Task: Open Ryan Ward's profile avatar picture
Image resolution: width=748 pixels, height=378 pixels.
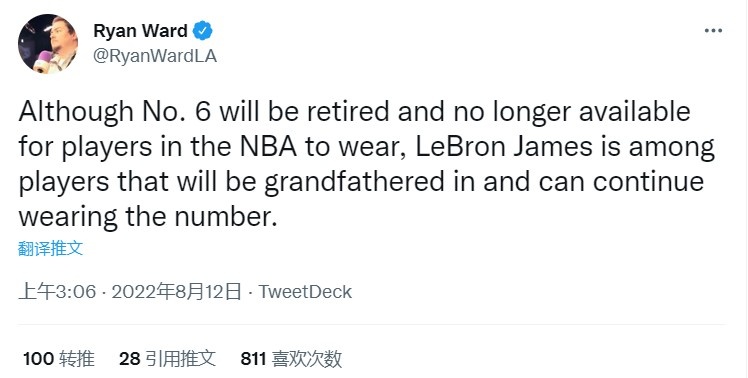Action: [x=48, y=44]
